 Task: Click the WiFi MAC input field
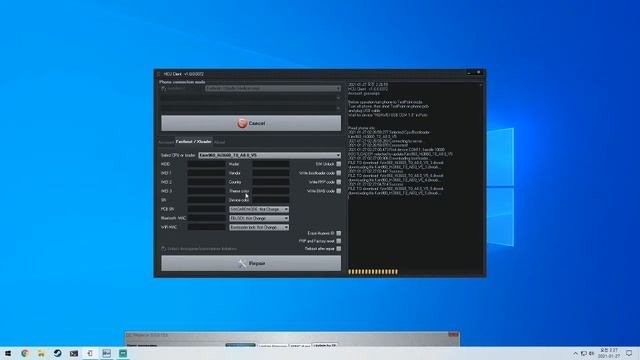tap(206, 227)
